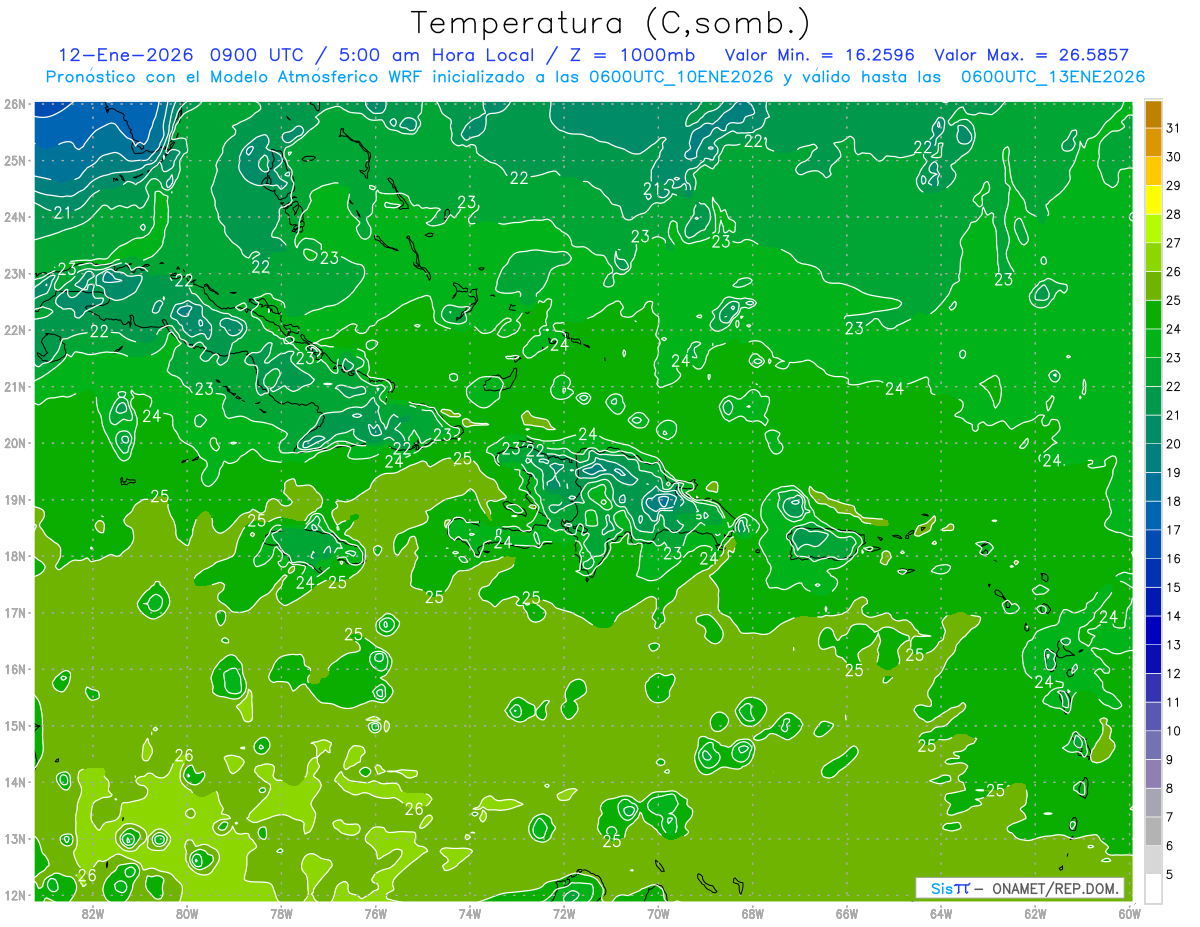Image resolution: width=1200 pixels, height=927 pixels.
Task: Click the "Temperatura (C,somb.)" chart title
Action: (611, 24)
